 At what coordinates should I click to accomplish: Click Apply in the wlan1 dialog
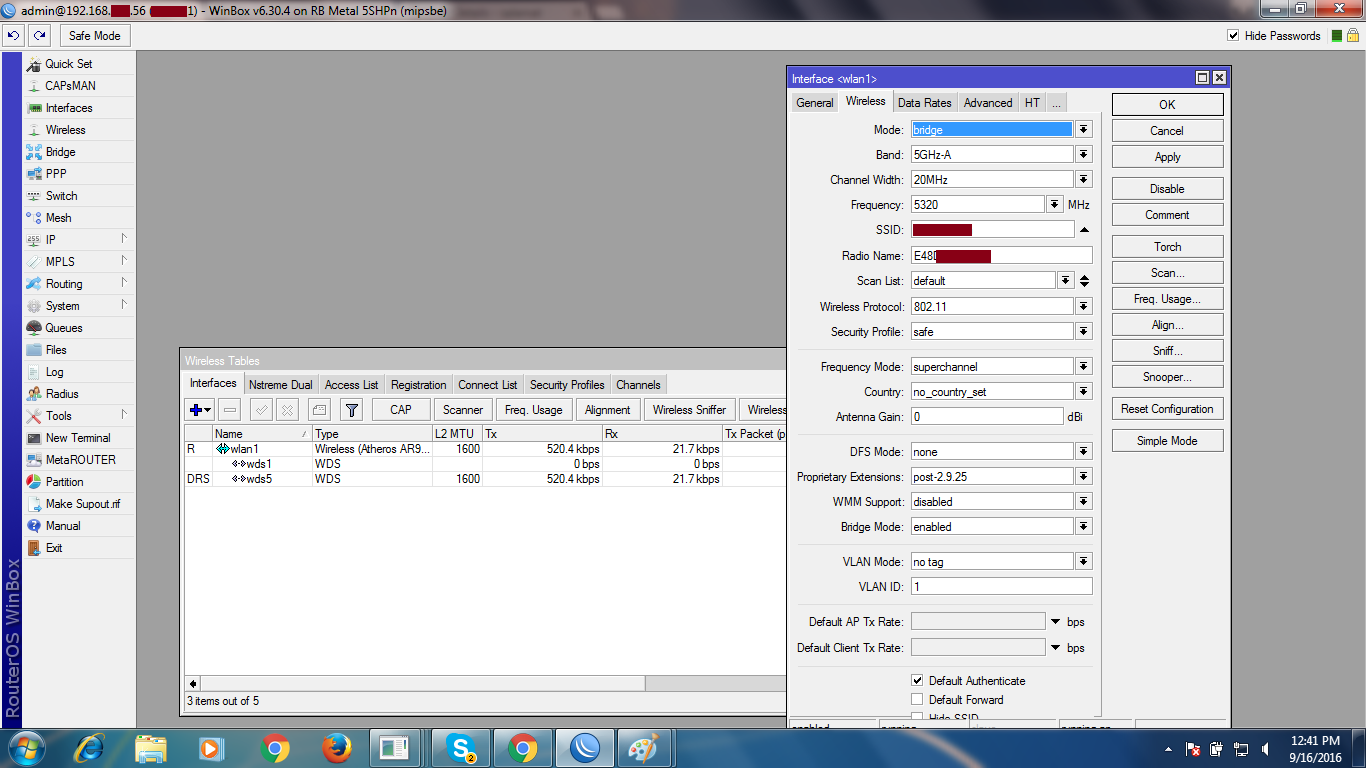pos(1166,156)
